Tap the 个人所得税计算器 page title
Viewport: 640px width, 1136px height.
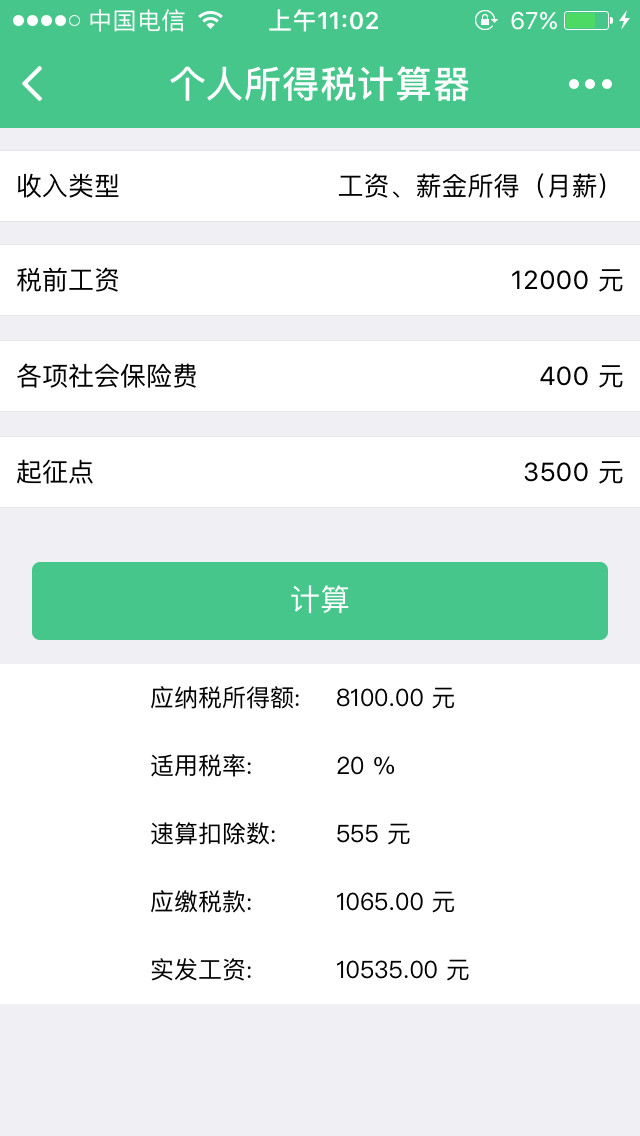pos(320,85)
